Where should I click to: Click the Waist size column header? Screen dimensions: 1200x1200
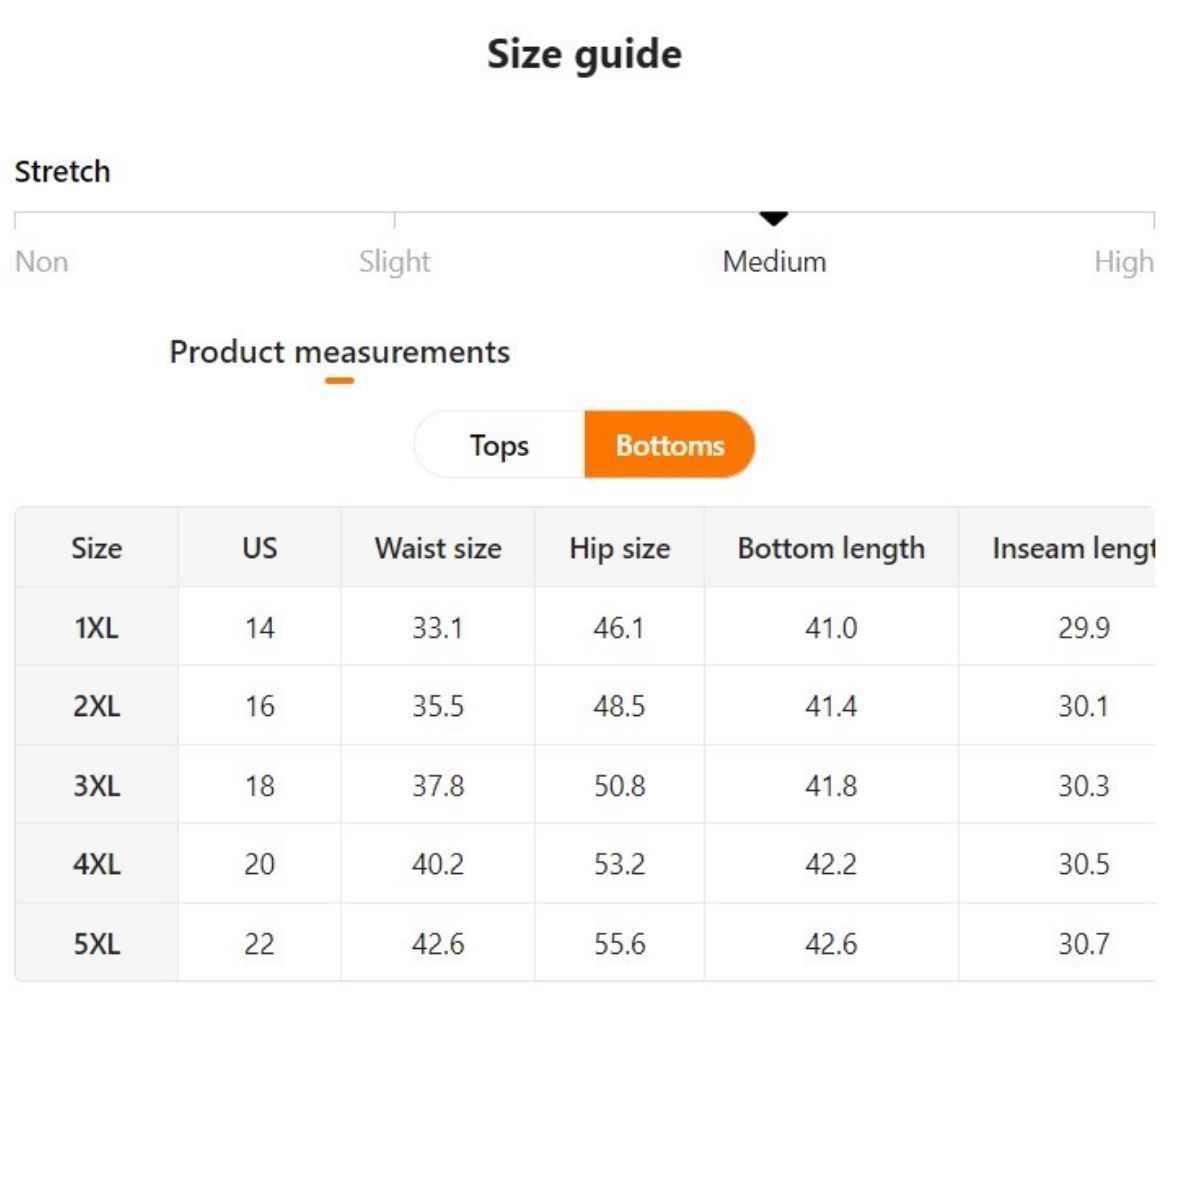pos(438,548)
